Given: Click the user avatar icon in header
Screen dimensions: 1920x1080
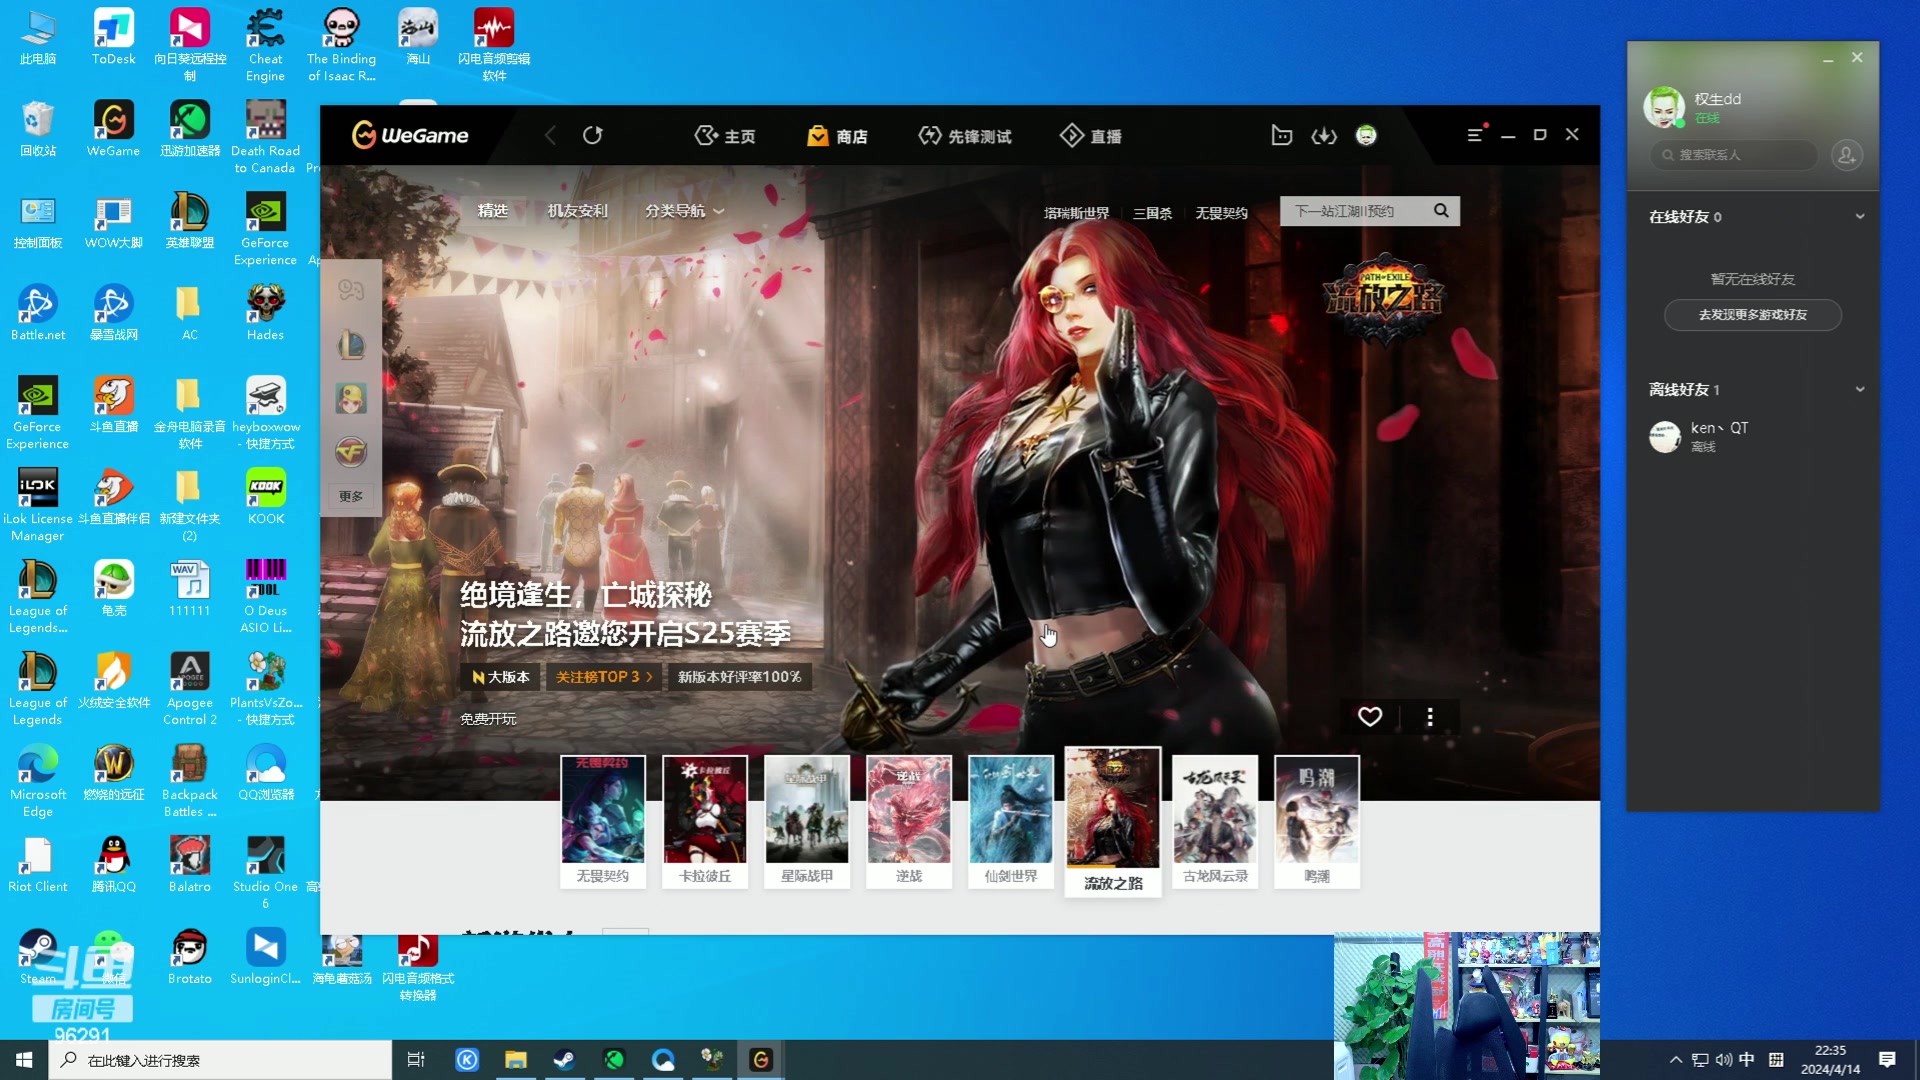Looking at the screenshot, I should tap(1366, 135).
